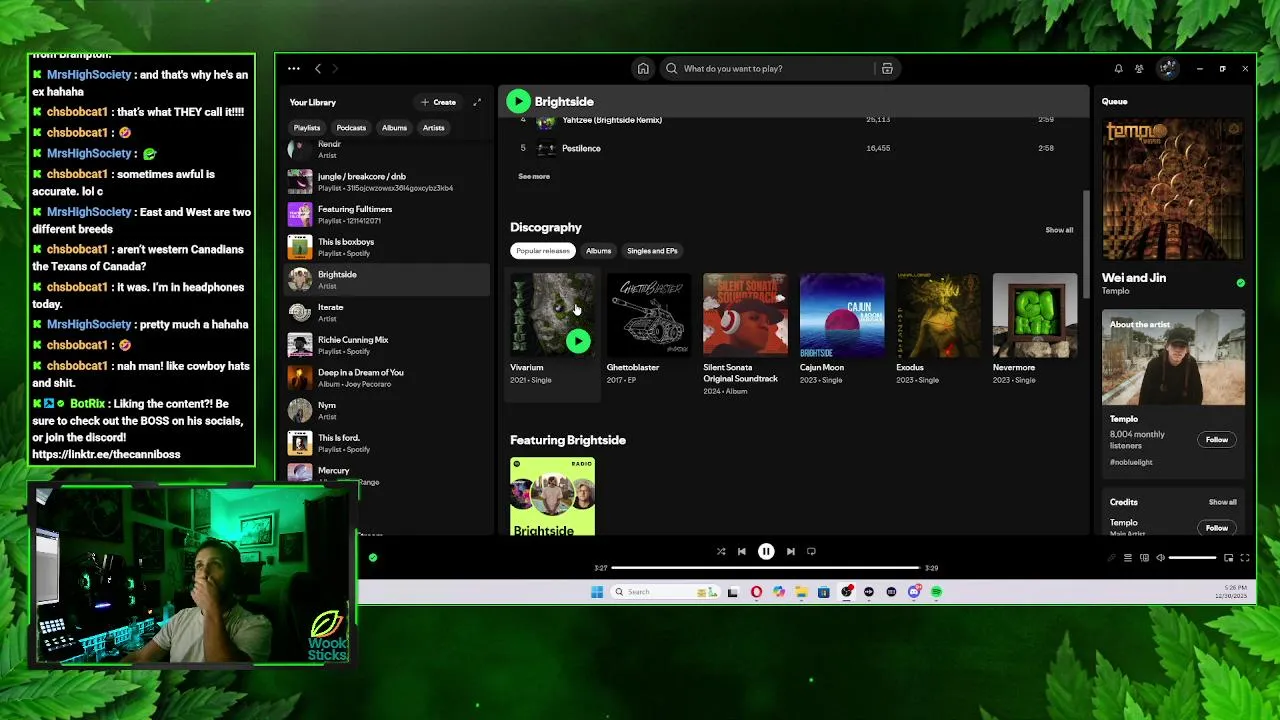This screenshot has width=1280, height=720.
Task: Open the Ghettoblaster EP cover
Action: 649,315
